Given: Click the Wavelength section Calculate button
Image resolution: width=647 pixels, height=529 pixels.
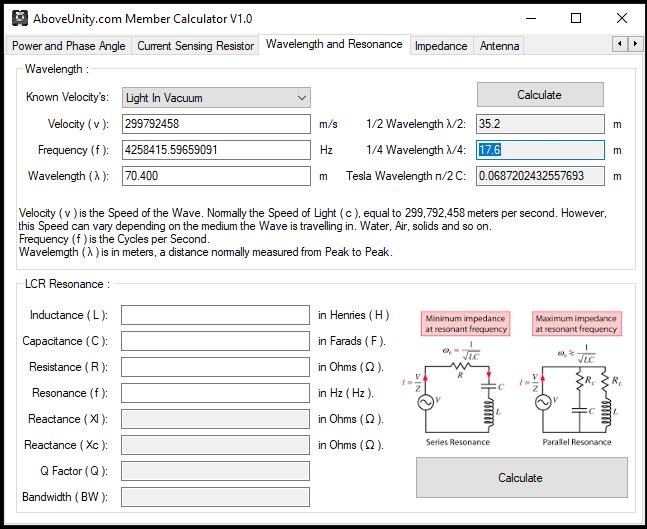Looking at the screenshot, I should point(540,95).
